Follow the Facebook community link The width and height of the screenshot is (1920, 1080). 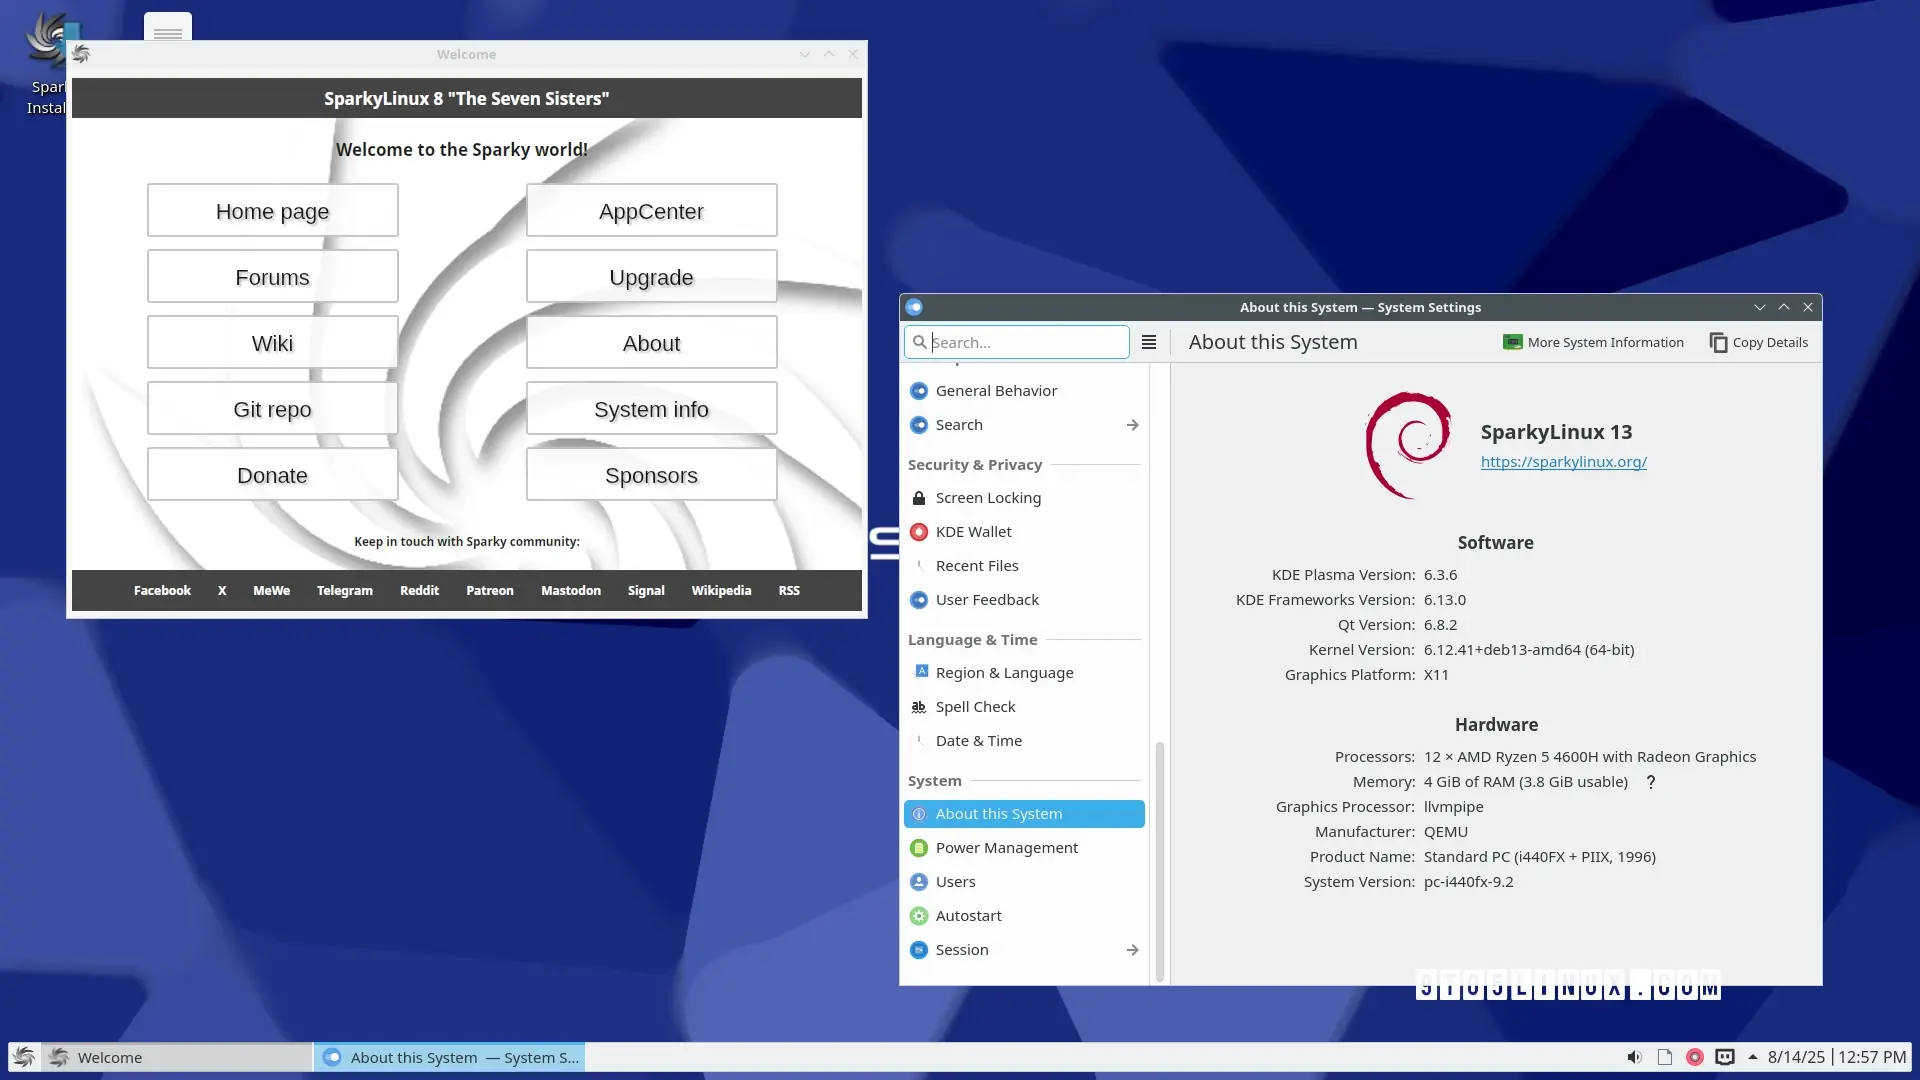(x=162, y=591)
